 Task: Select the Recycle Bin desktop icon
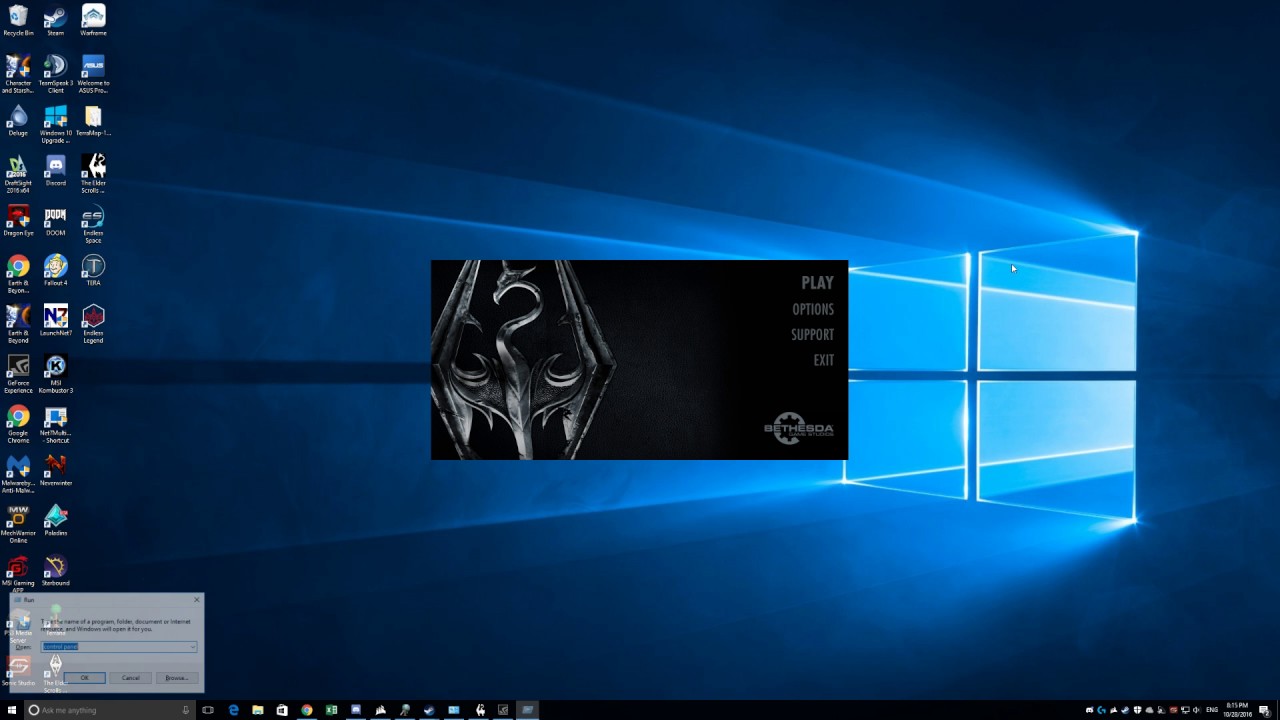coord(18,20)
